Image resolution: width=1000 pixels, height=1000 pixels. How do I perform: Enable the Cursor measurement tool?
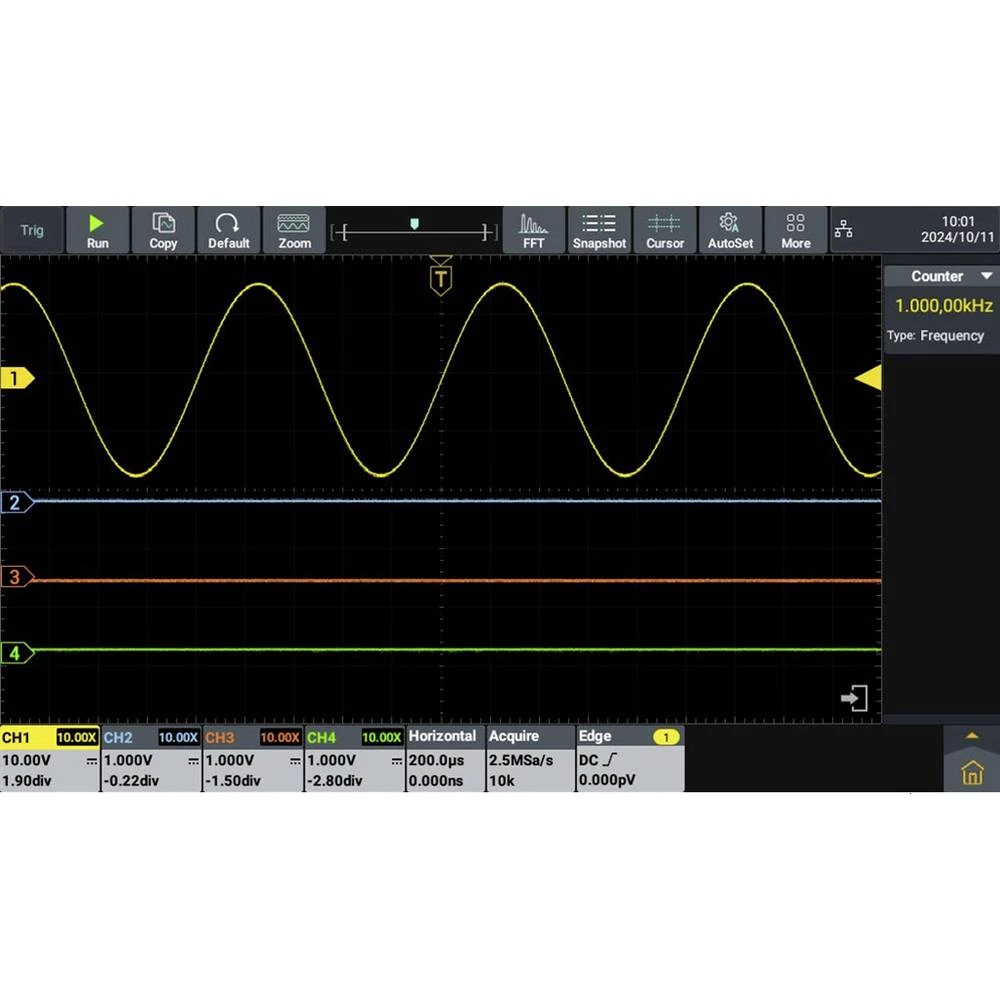coord(665,231)
